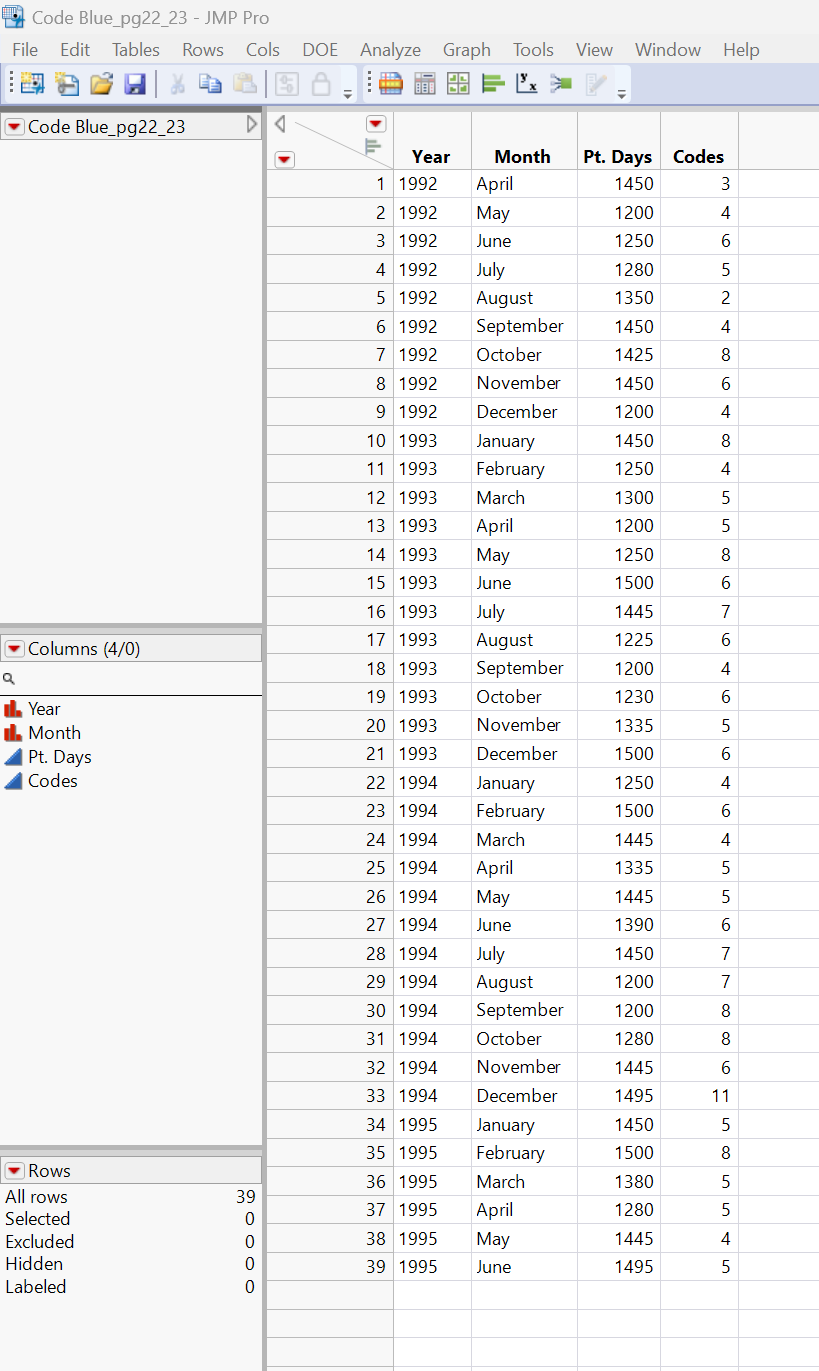819x1371 pixels.
Task: Open the Rows panel red triangle menu
Action: click(13, 1170)
